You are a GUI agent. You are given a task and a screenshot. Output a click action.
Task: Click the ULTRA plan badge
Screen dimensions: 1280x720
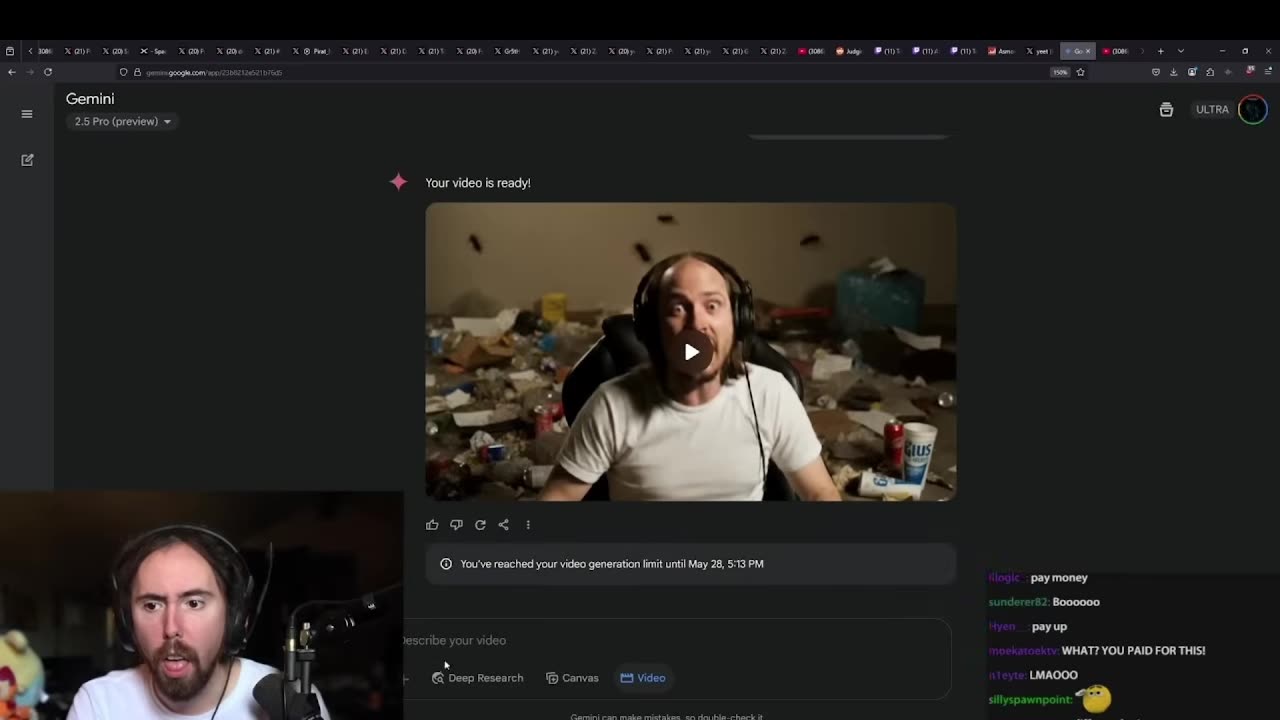click(1212, 110)
